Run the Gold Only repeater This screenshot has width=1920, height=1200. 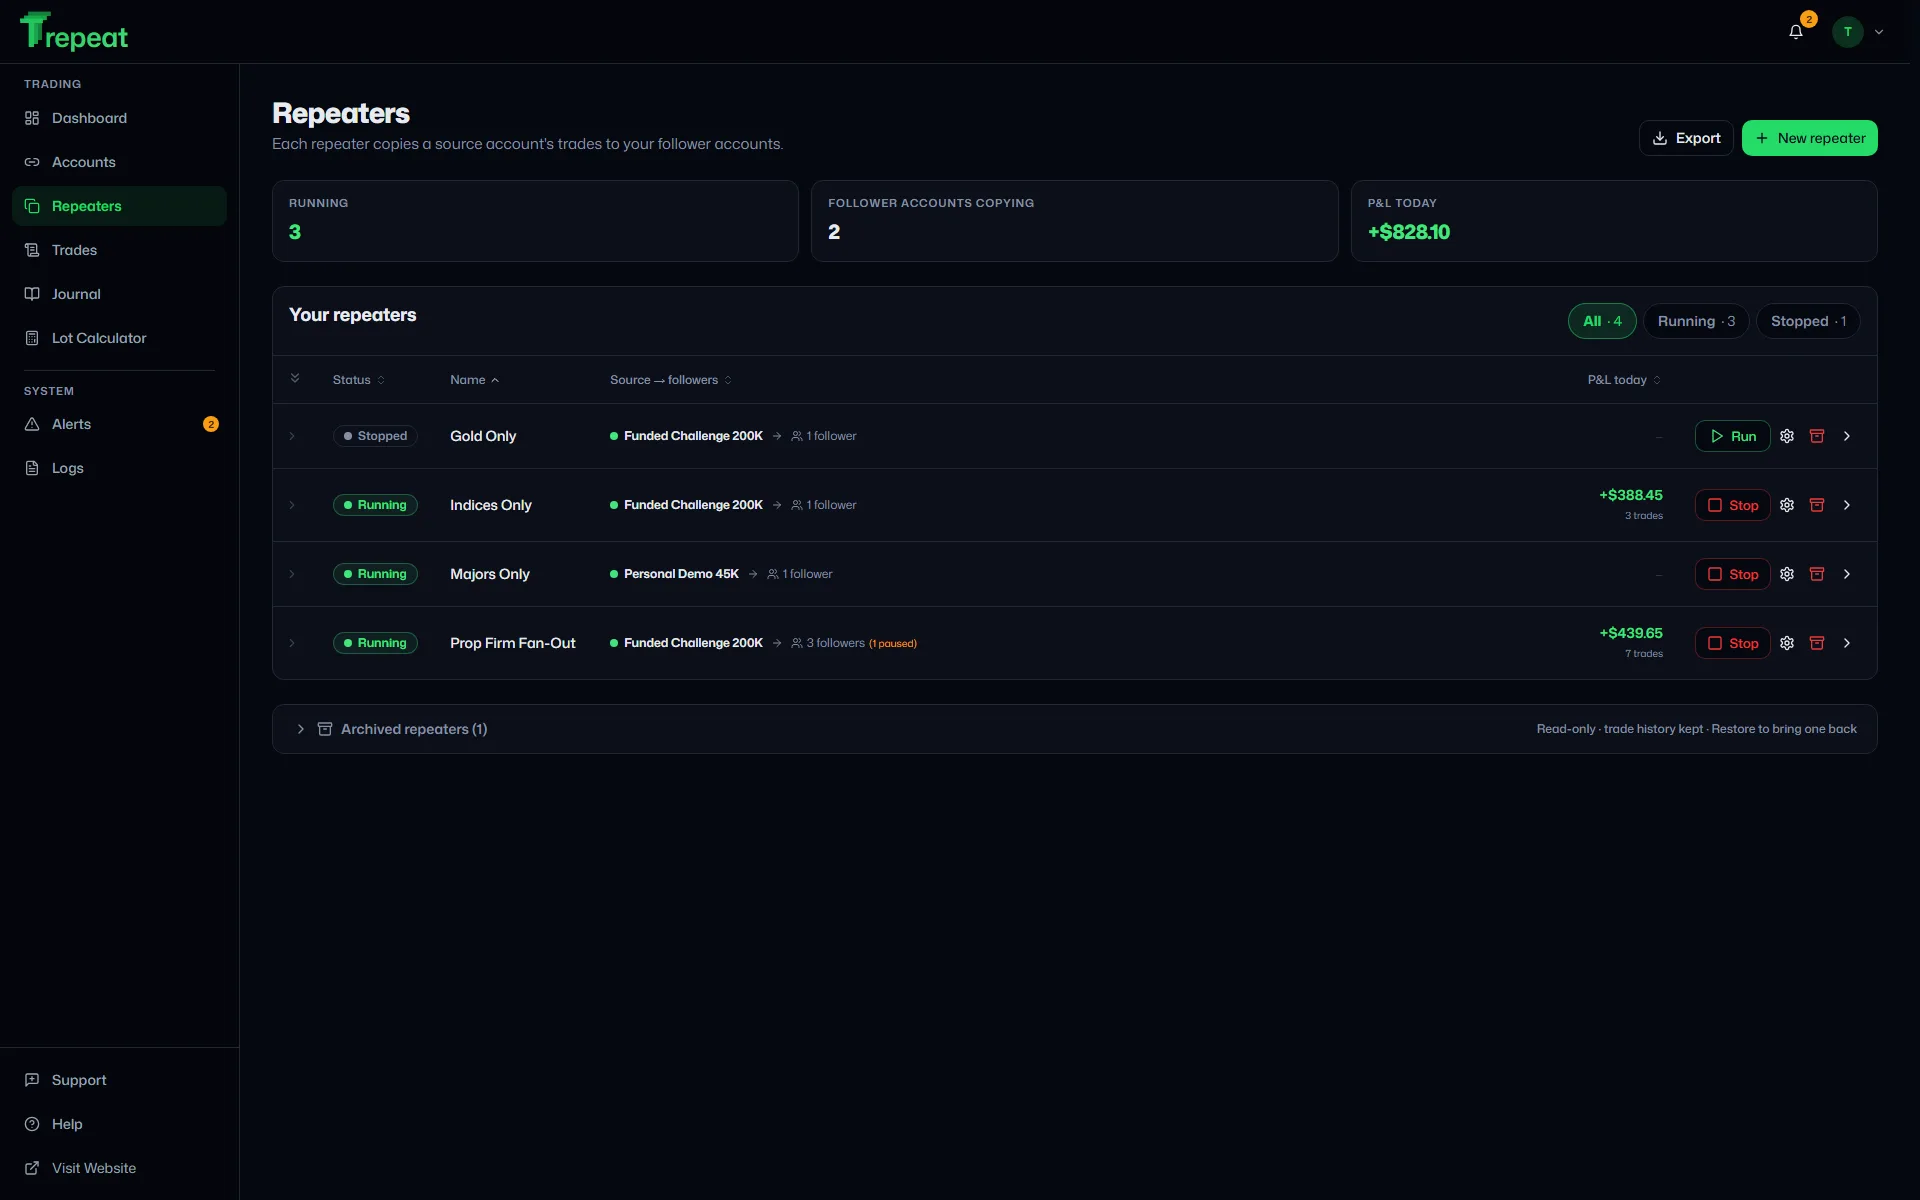click(x=1733, y=436)
